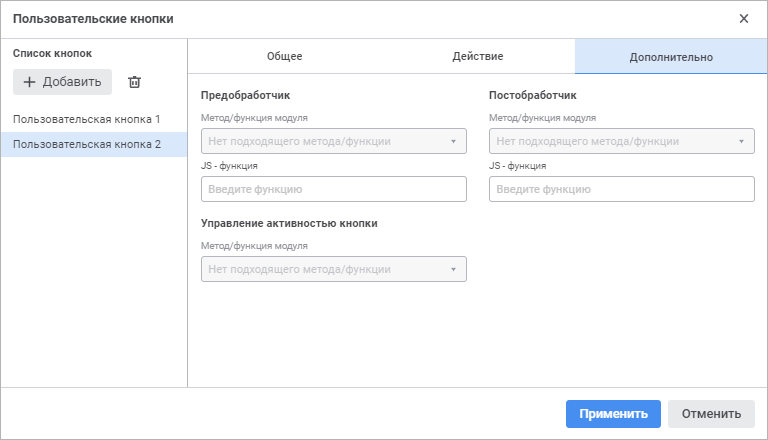The height and width of the screenshot is (440, 768).
Task: Click the Применить button
Action: [x=613, y=414]
